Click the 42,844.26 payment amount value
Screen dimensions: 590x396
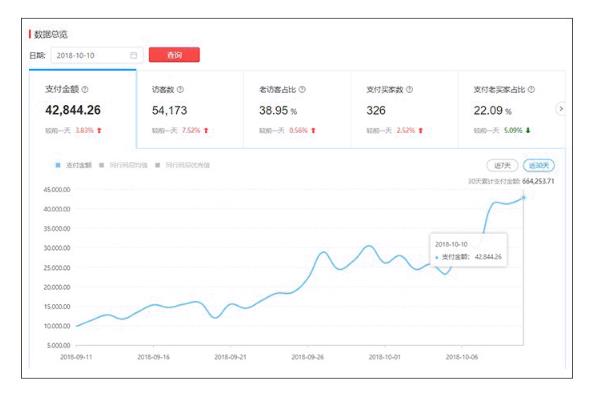73,110
